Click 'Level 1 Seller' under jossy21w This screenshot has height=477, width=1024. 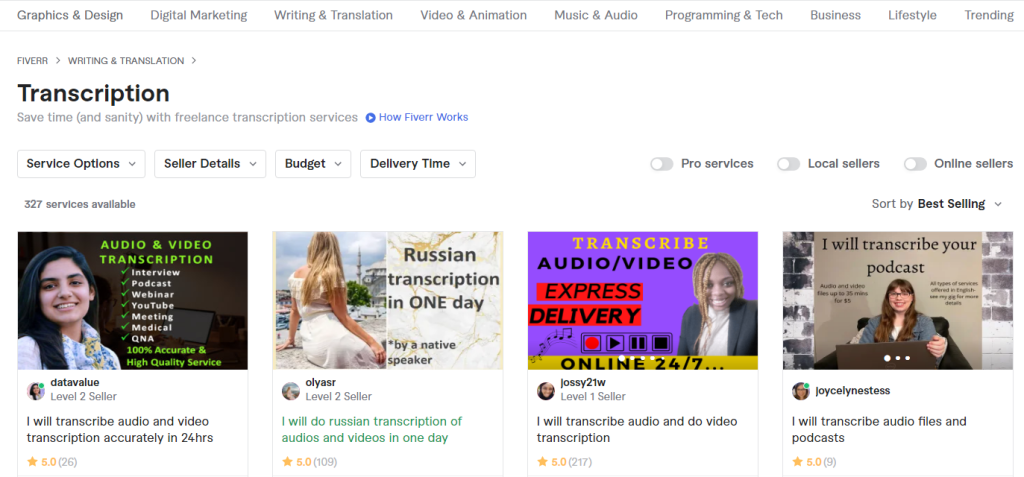(x=593, y=396)
